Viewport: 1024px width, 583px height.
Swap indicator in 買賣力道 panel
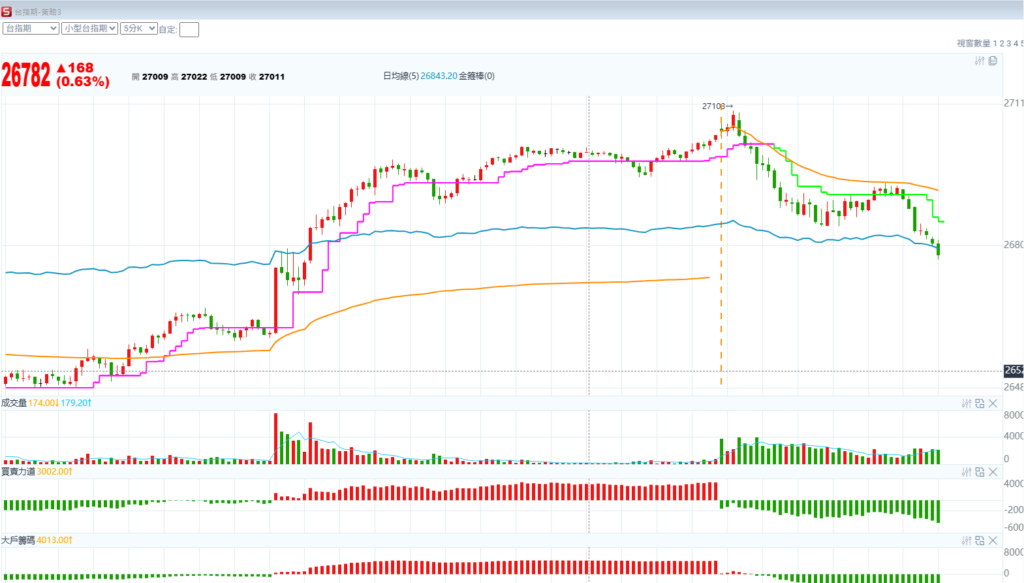coord(979,471)
